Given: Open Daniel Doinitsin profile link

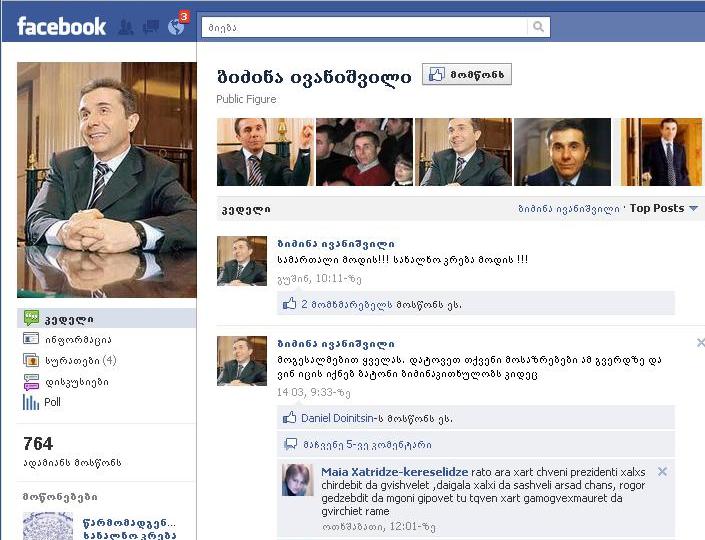Looking at the screenshot, I should (337, 418).
